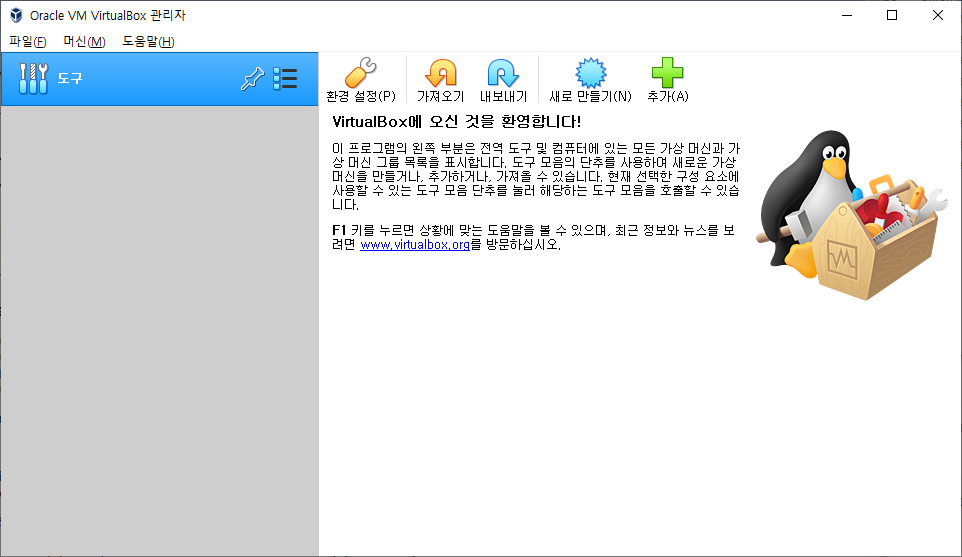Click the 내보내기 export appliance icon

[503, 73]
